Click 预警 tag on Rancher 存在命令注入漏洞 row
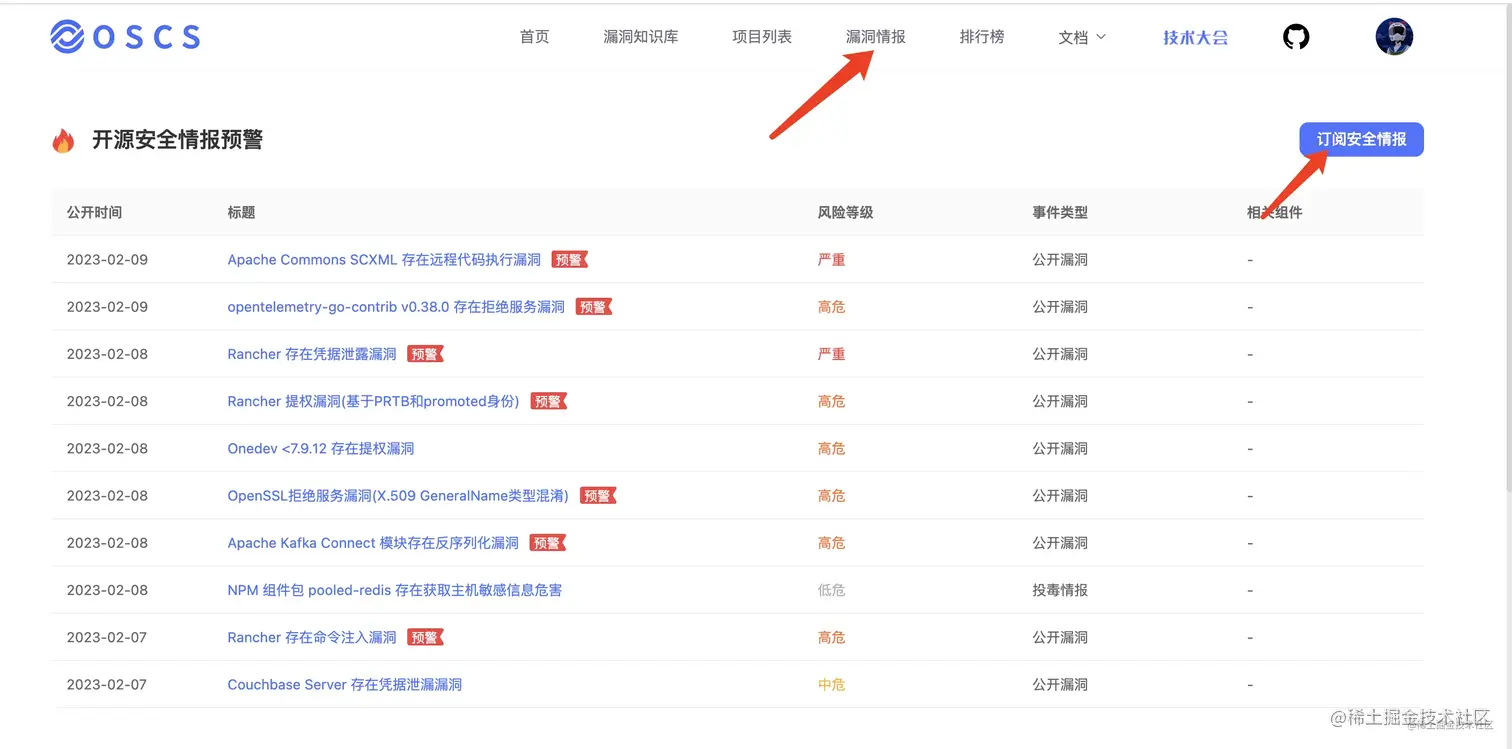1512x749 pixels. pyautogui.click(x=425, y=637)
